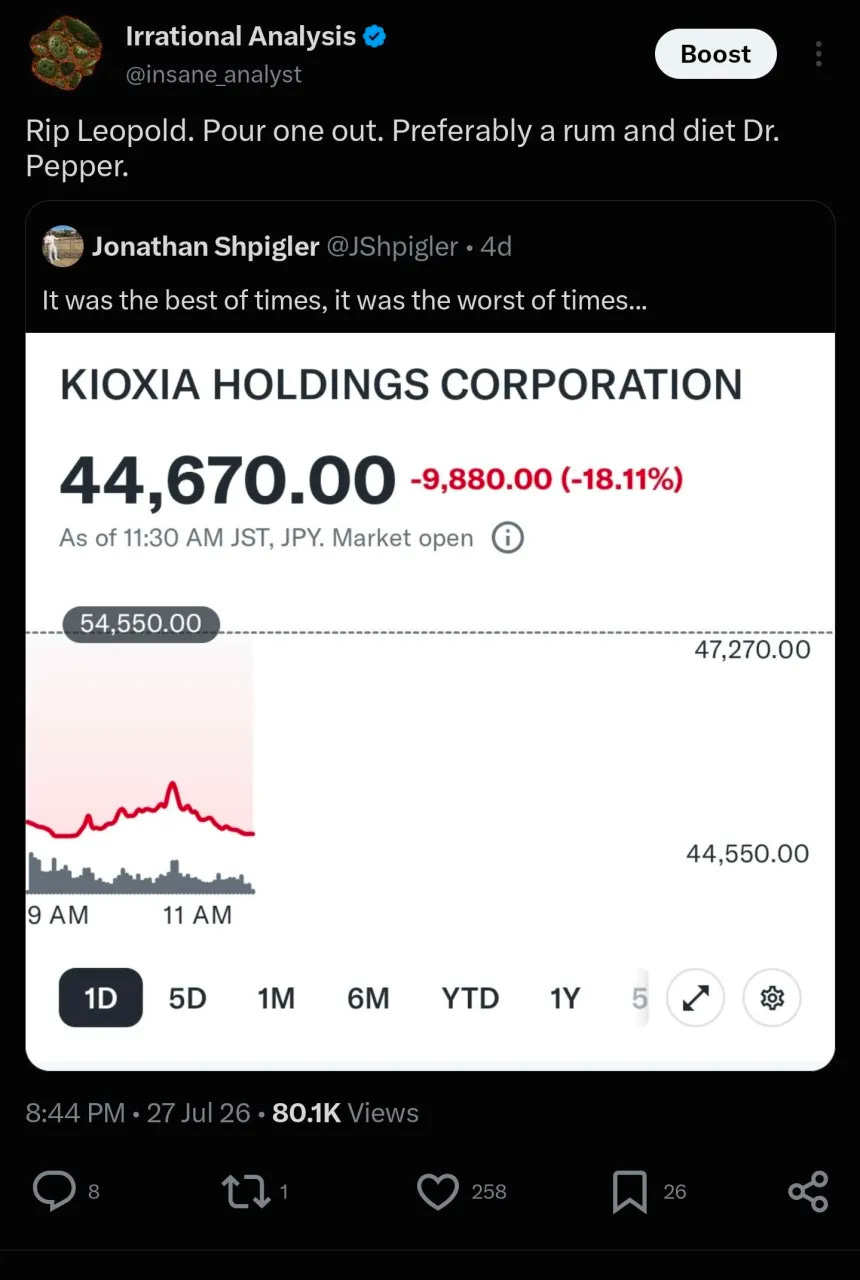Click the Boost button
This screenshot has height=1280, width=860.
pos(716,54)
